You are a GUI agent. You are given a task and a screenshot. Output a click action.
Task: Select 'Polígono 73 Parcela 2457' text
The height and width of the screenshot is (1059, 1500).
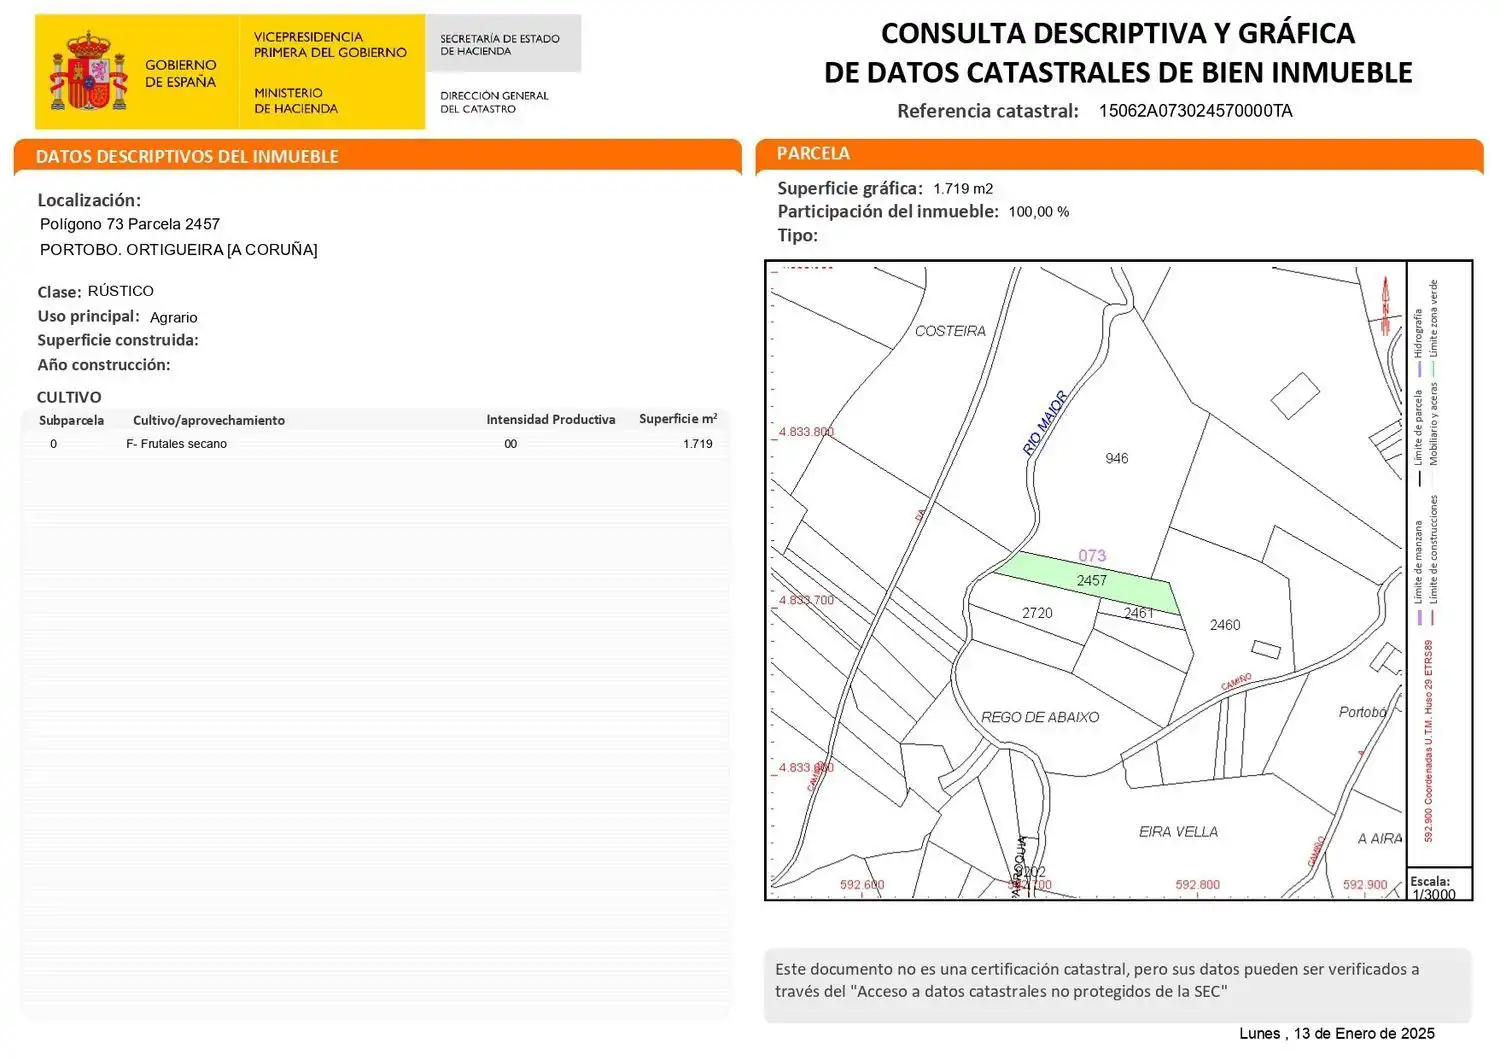(130, 224)
